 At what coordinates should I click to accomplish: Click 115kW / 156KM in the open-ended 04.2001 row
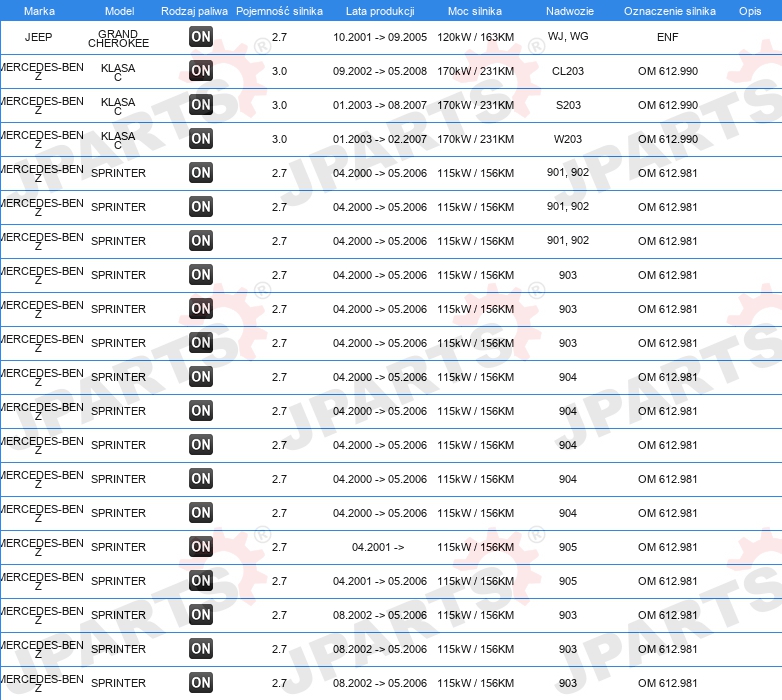[x=475, y=547]
